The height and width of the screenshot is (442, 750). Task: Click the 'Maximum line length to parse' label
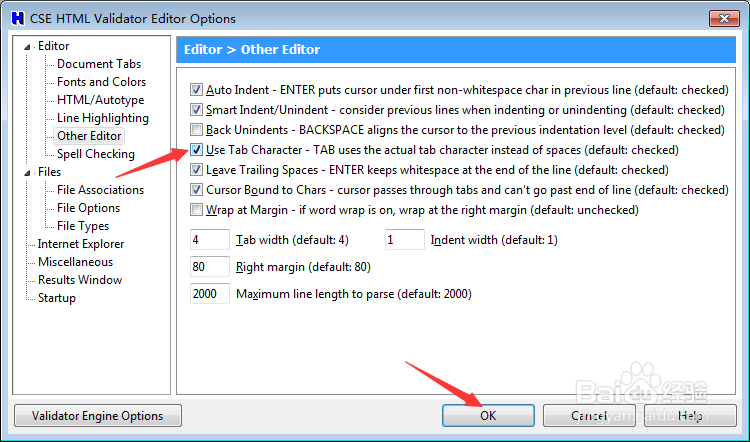[x=354, y=293]
